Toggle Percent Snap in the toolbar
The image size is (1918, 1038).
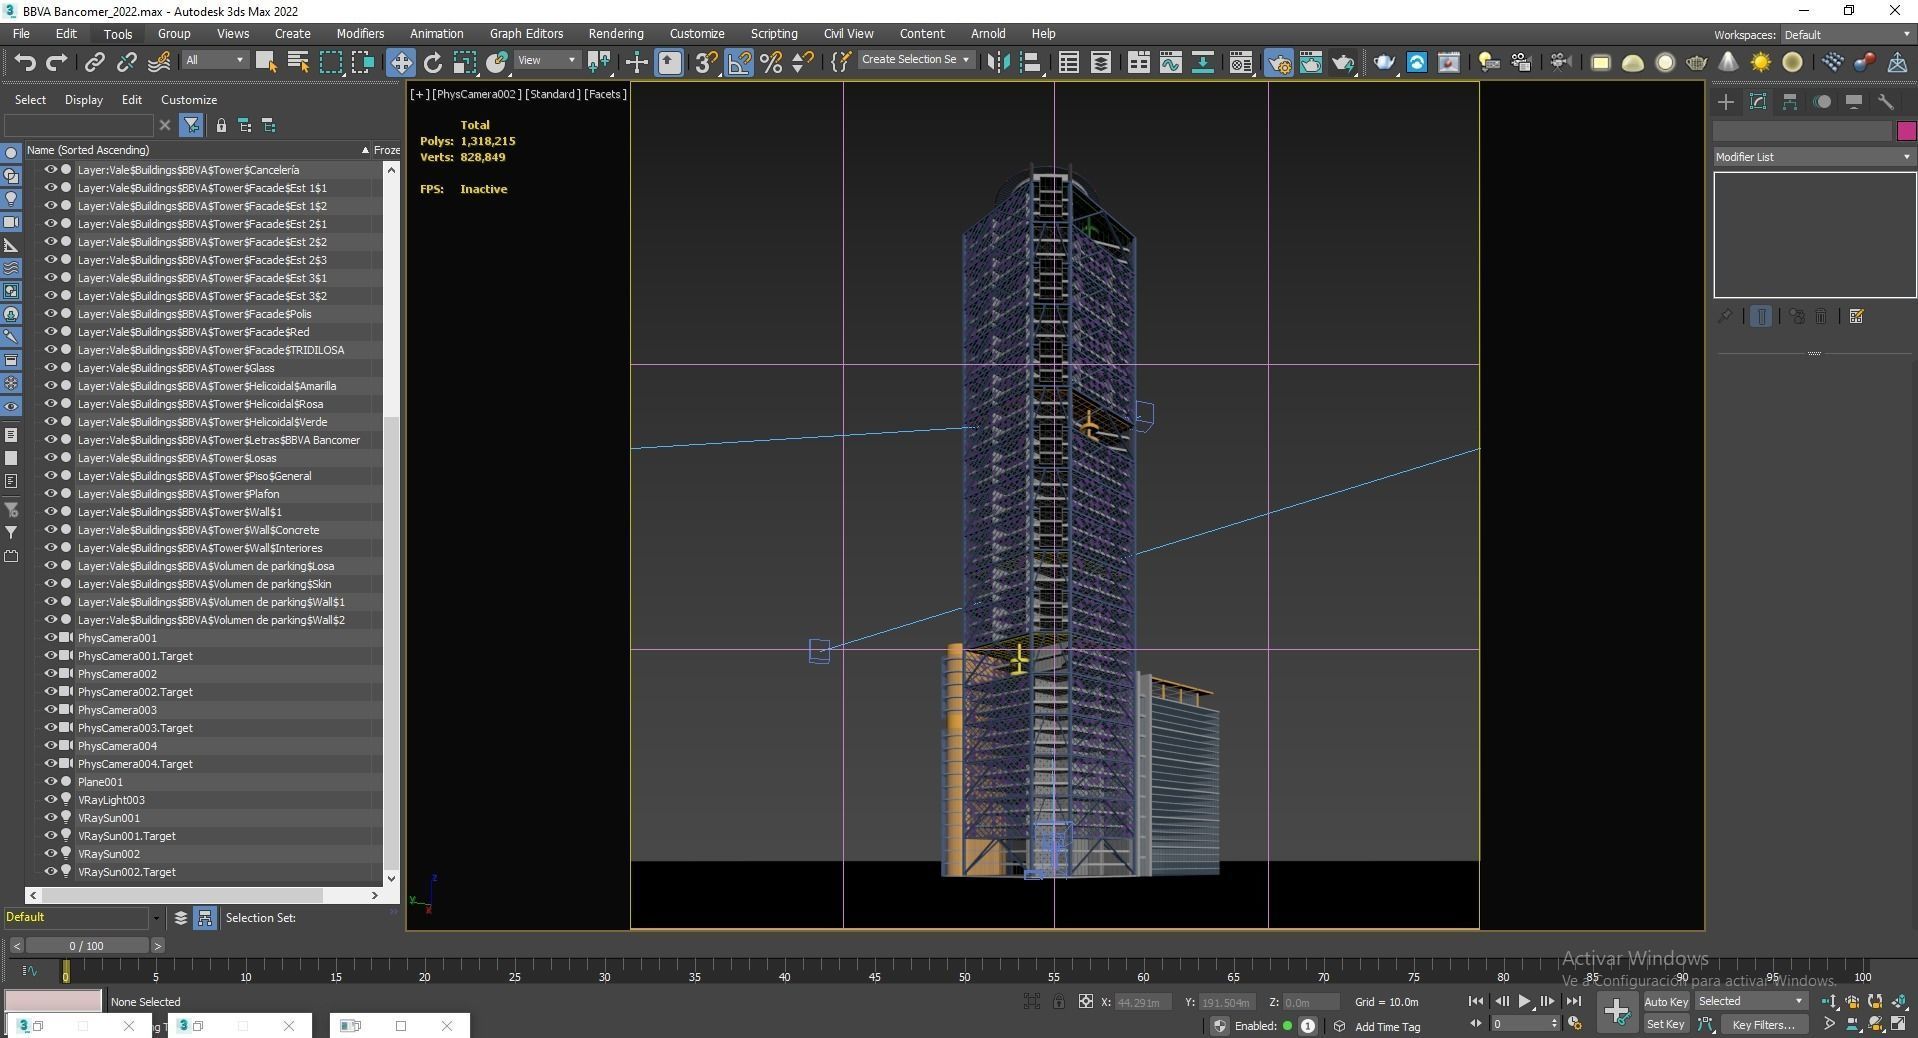pos(771,62)
